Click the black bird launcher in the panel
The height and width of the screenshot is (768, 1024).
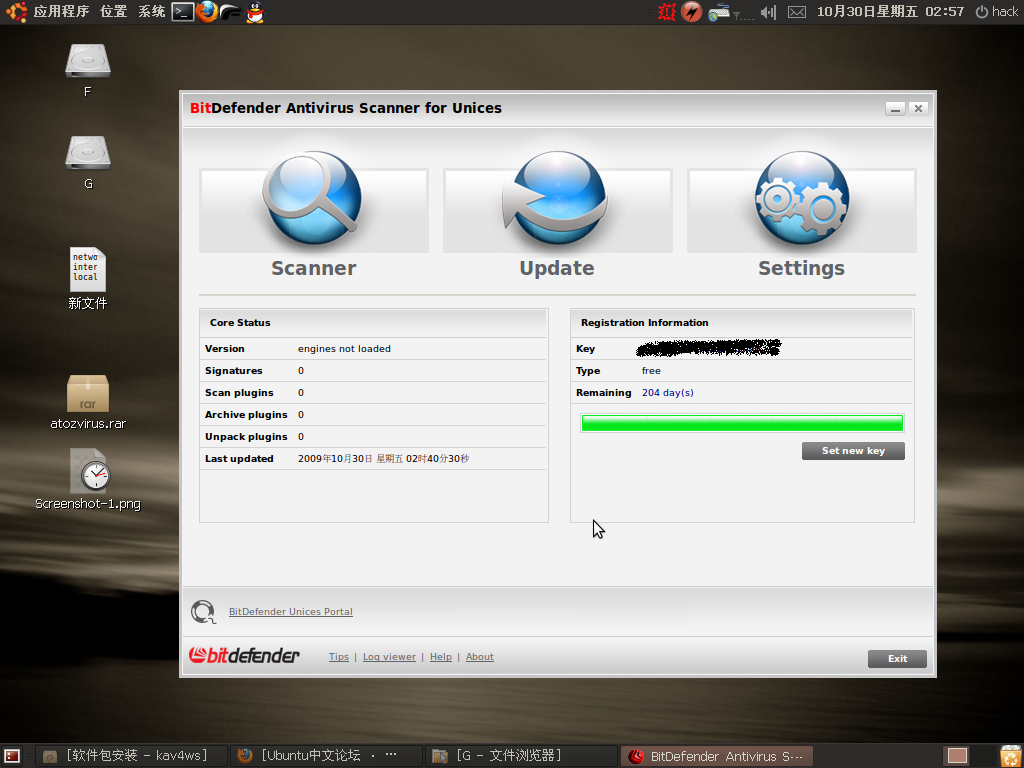231,12
